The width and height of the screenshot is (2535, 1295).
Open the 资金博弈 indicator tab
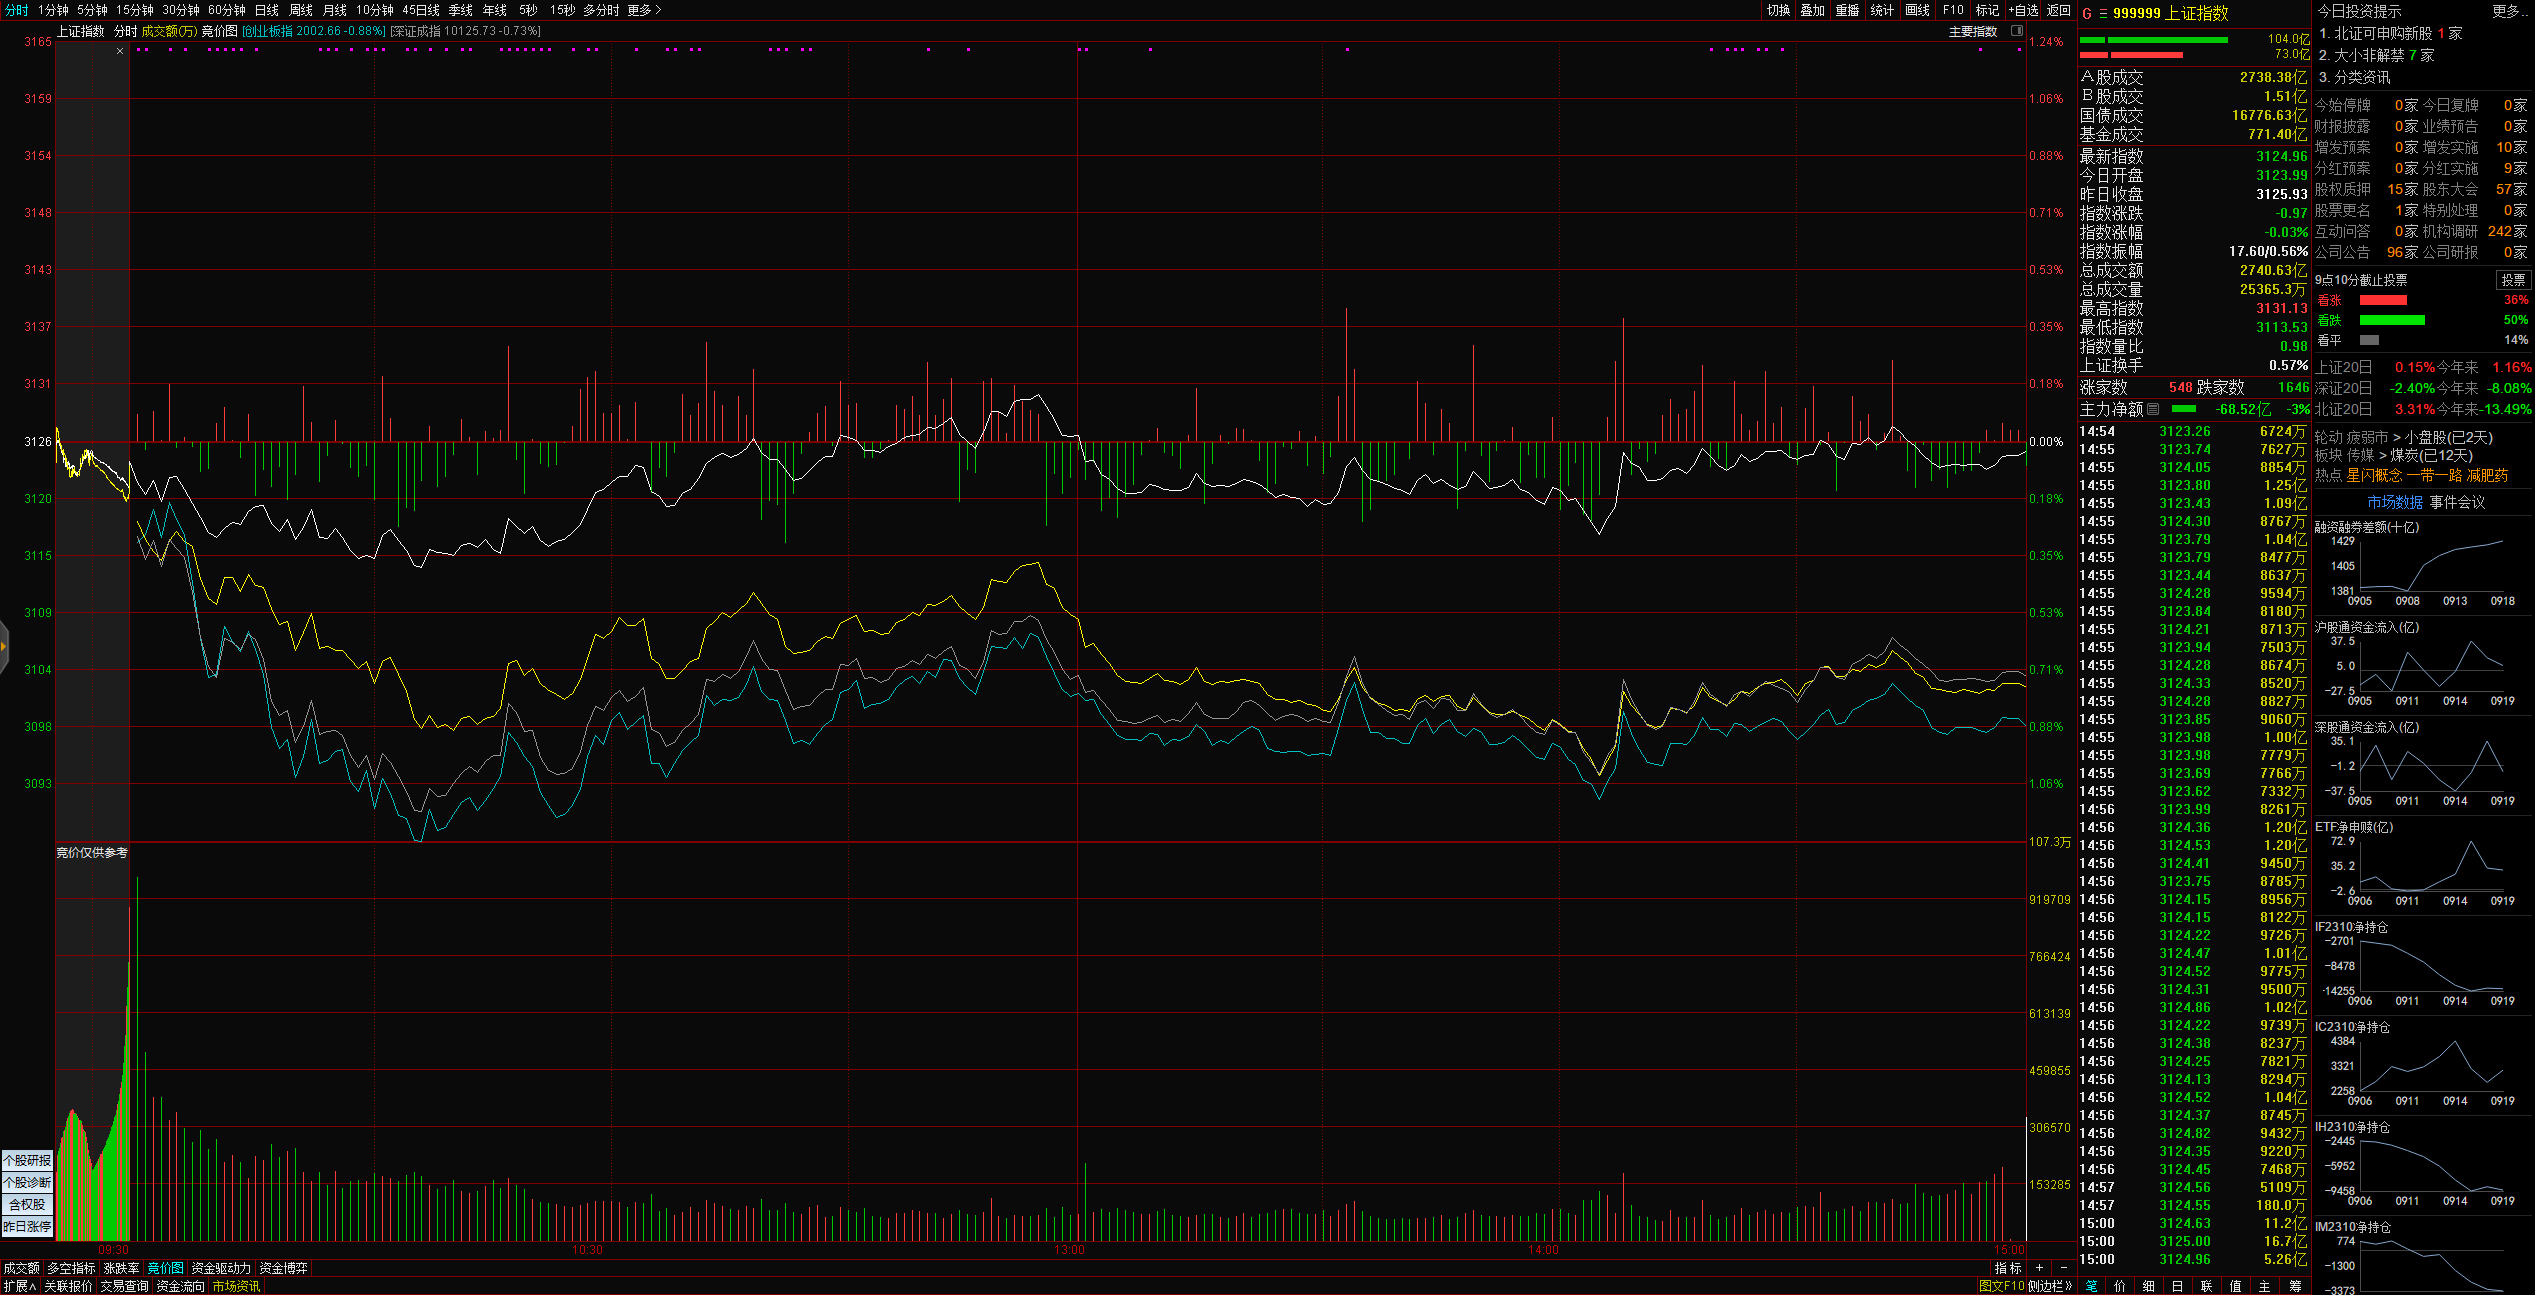coord(283,1268)
